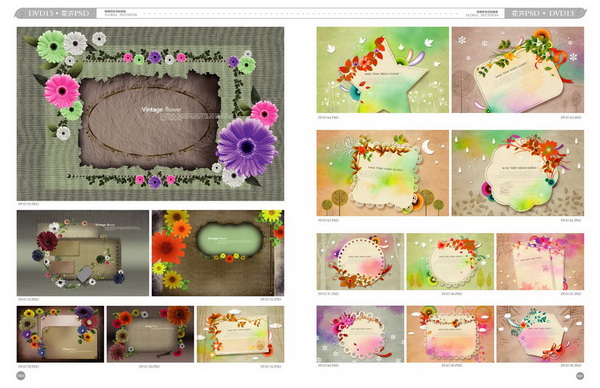This screenshot has width=600, height=388.
Task: Click the "花卉PSD • DVD13" header label
Action: point(543,13)
